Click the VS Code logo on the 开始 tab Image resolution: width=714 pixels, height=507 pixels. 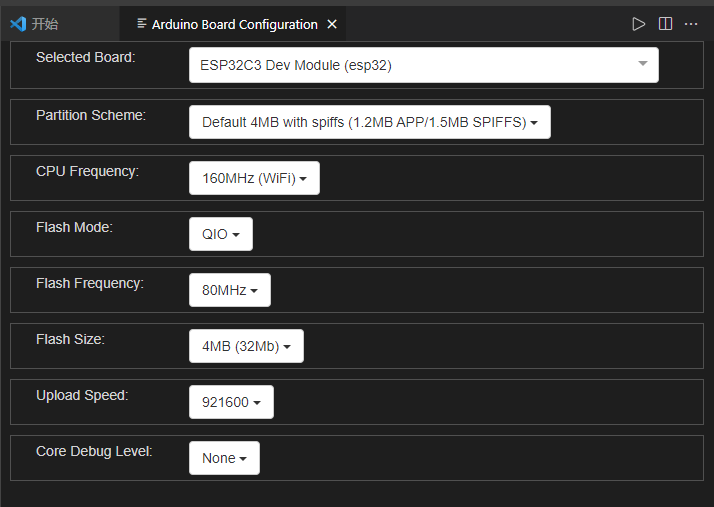(18, 24)
